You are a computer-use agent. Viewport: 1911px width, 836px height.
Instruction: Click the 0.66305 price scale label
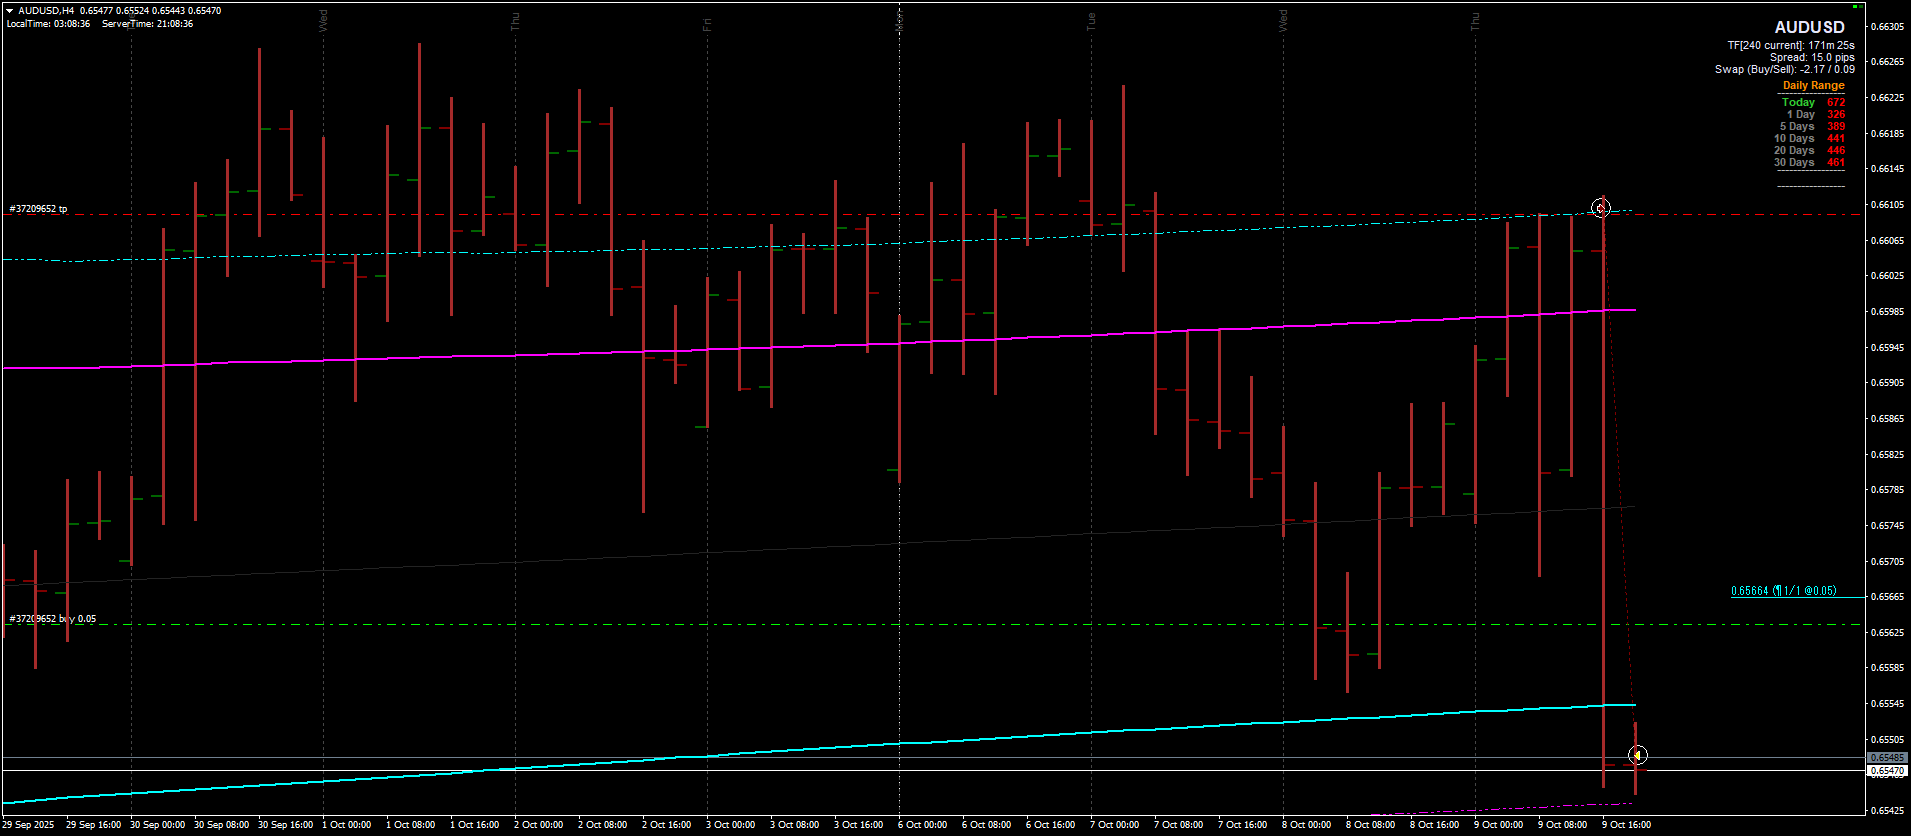point(1886,27)
